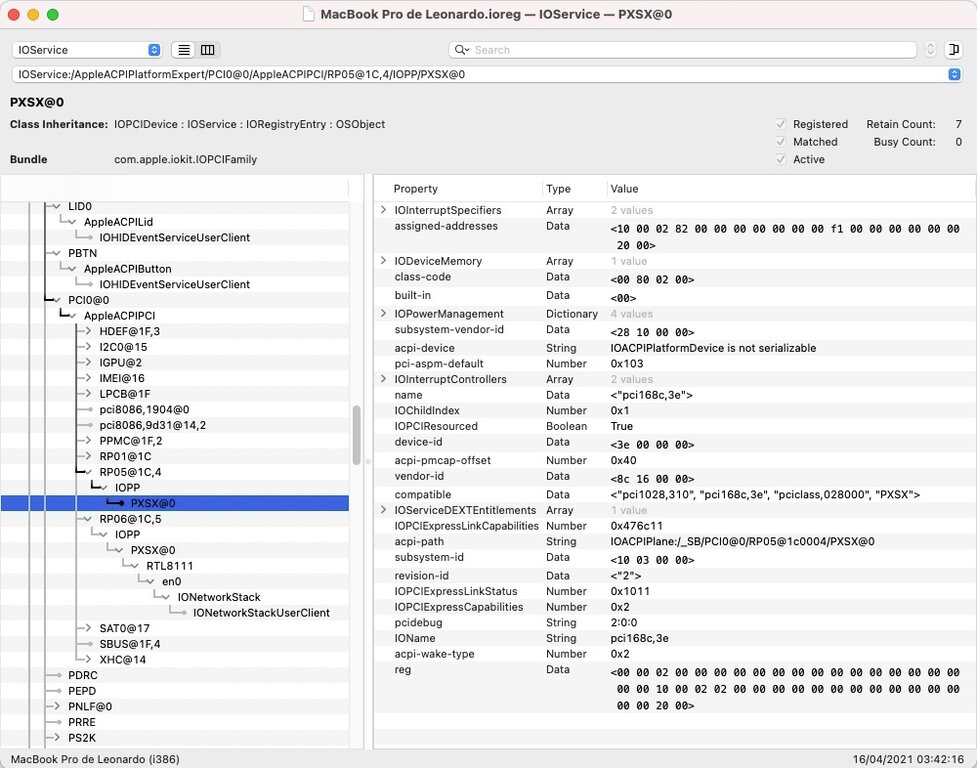Select the PRRE tree item
Screen dimensions: 977x768
(82, 722)
